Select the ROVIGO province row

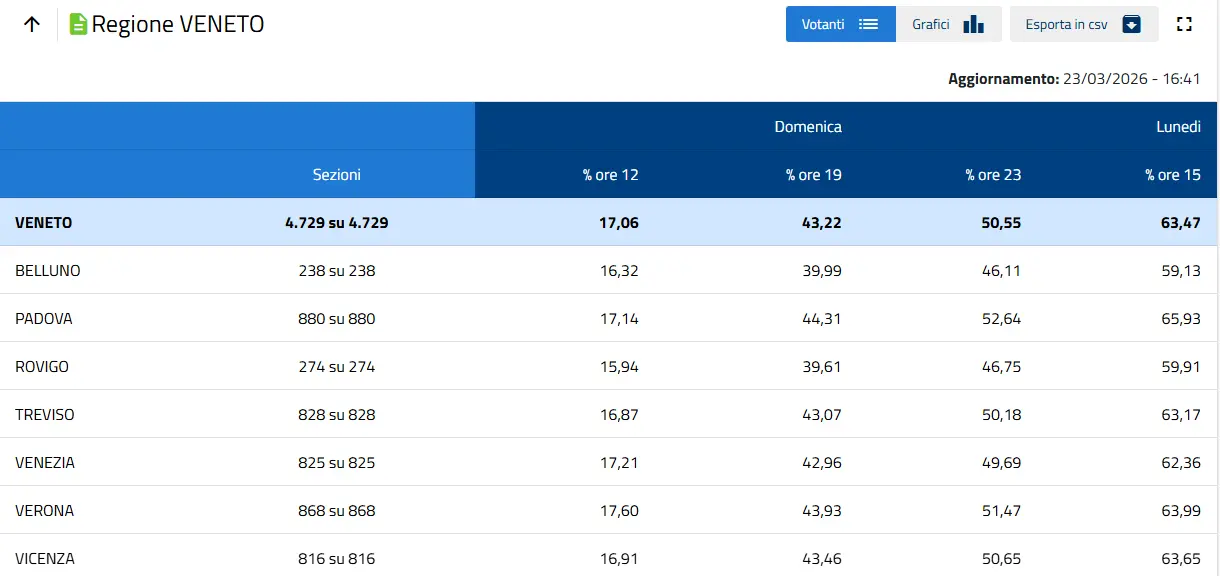click(42, 367)
